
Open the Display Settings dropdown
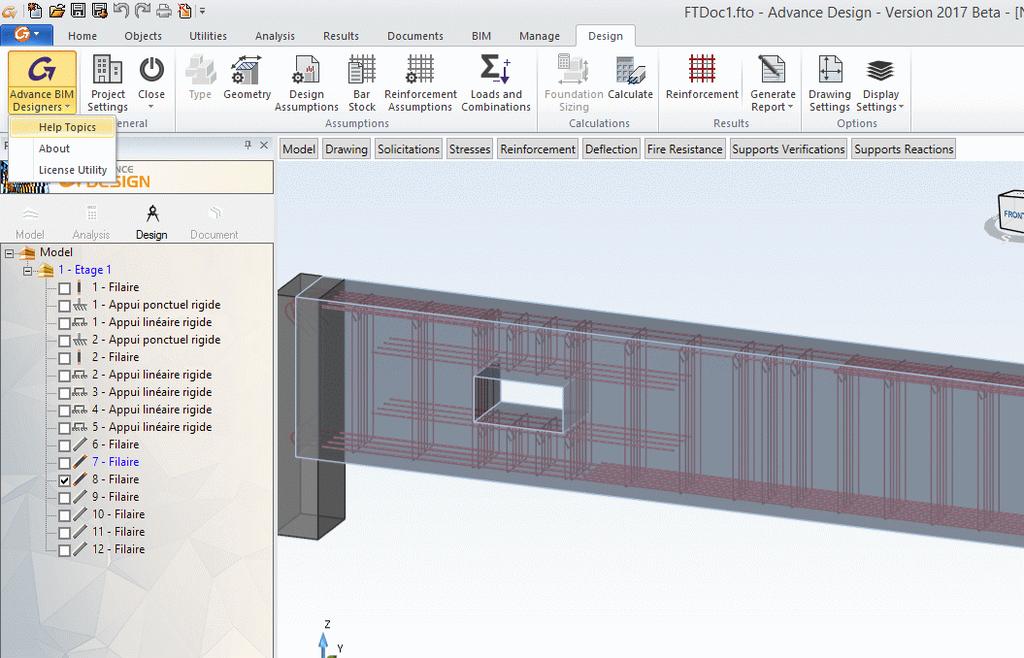[880, 82]
